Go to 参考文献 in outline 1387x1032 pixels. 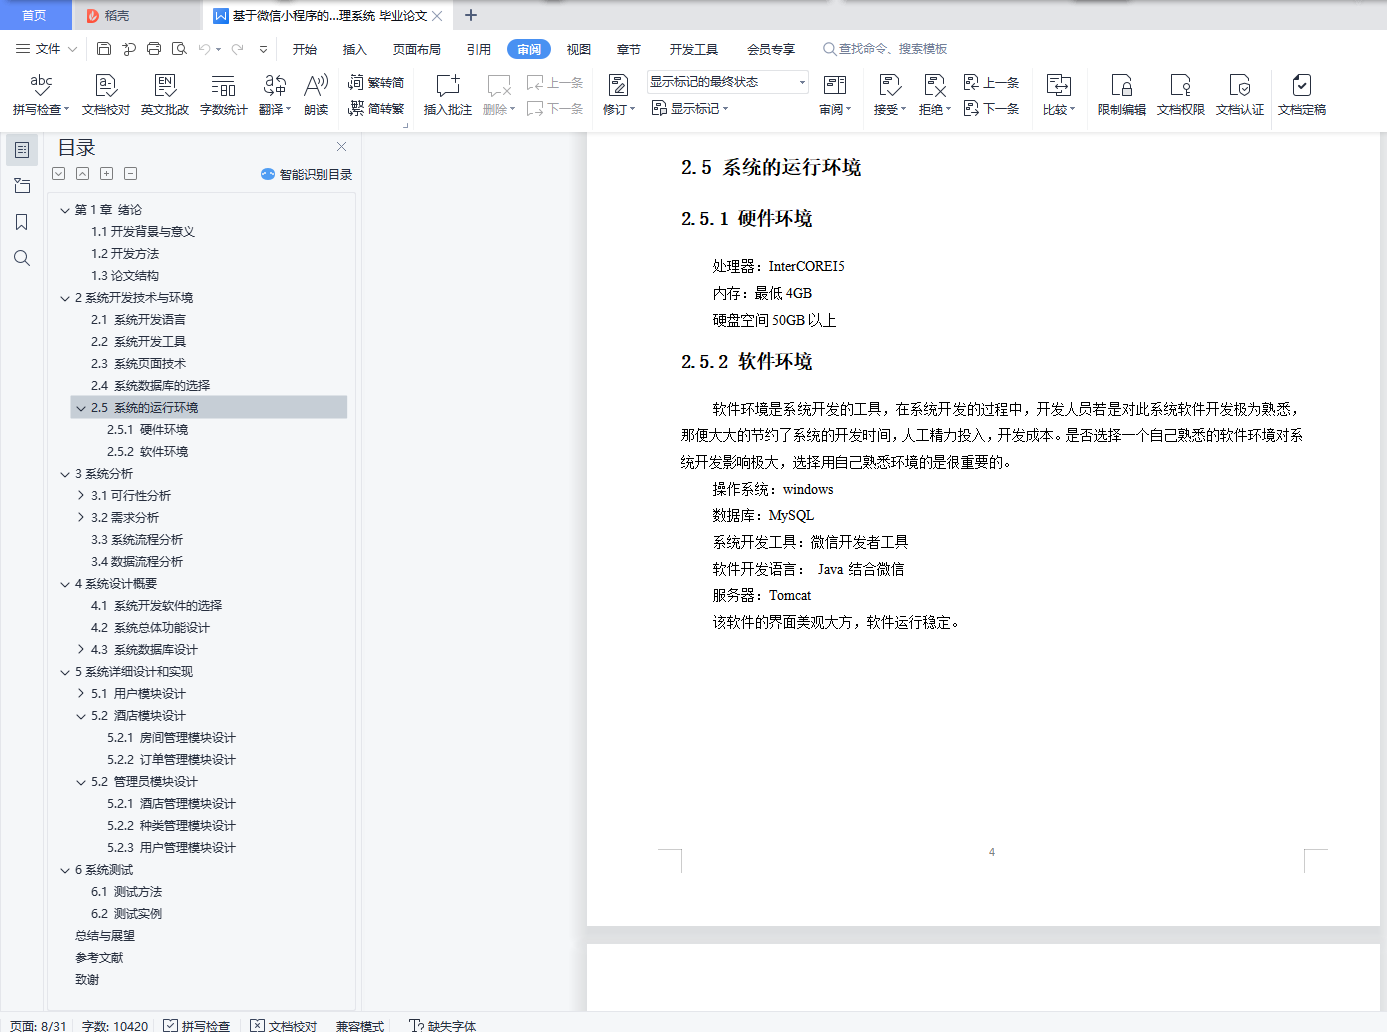[99, 958]
